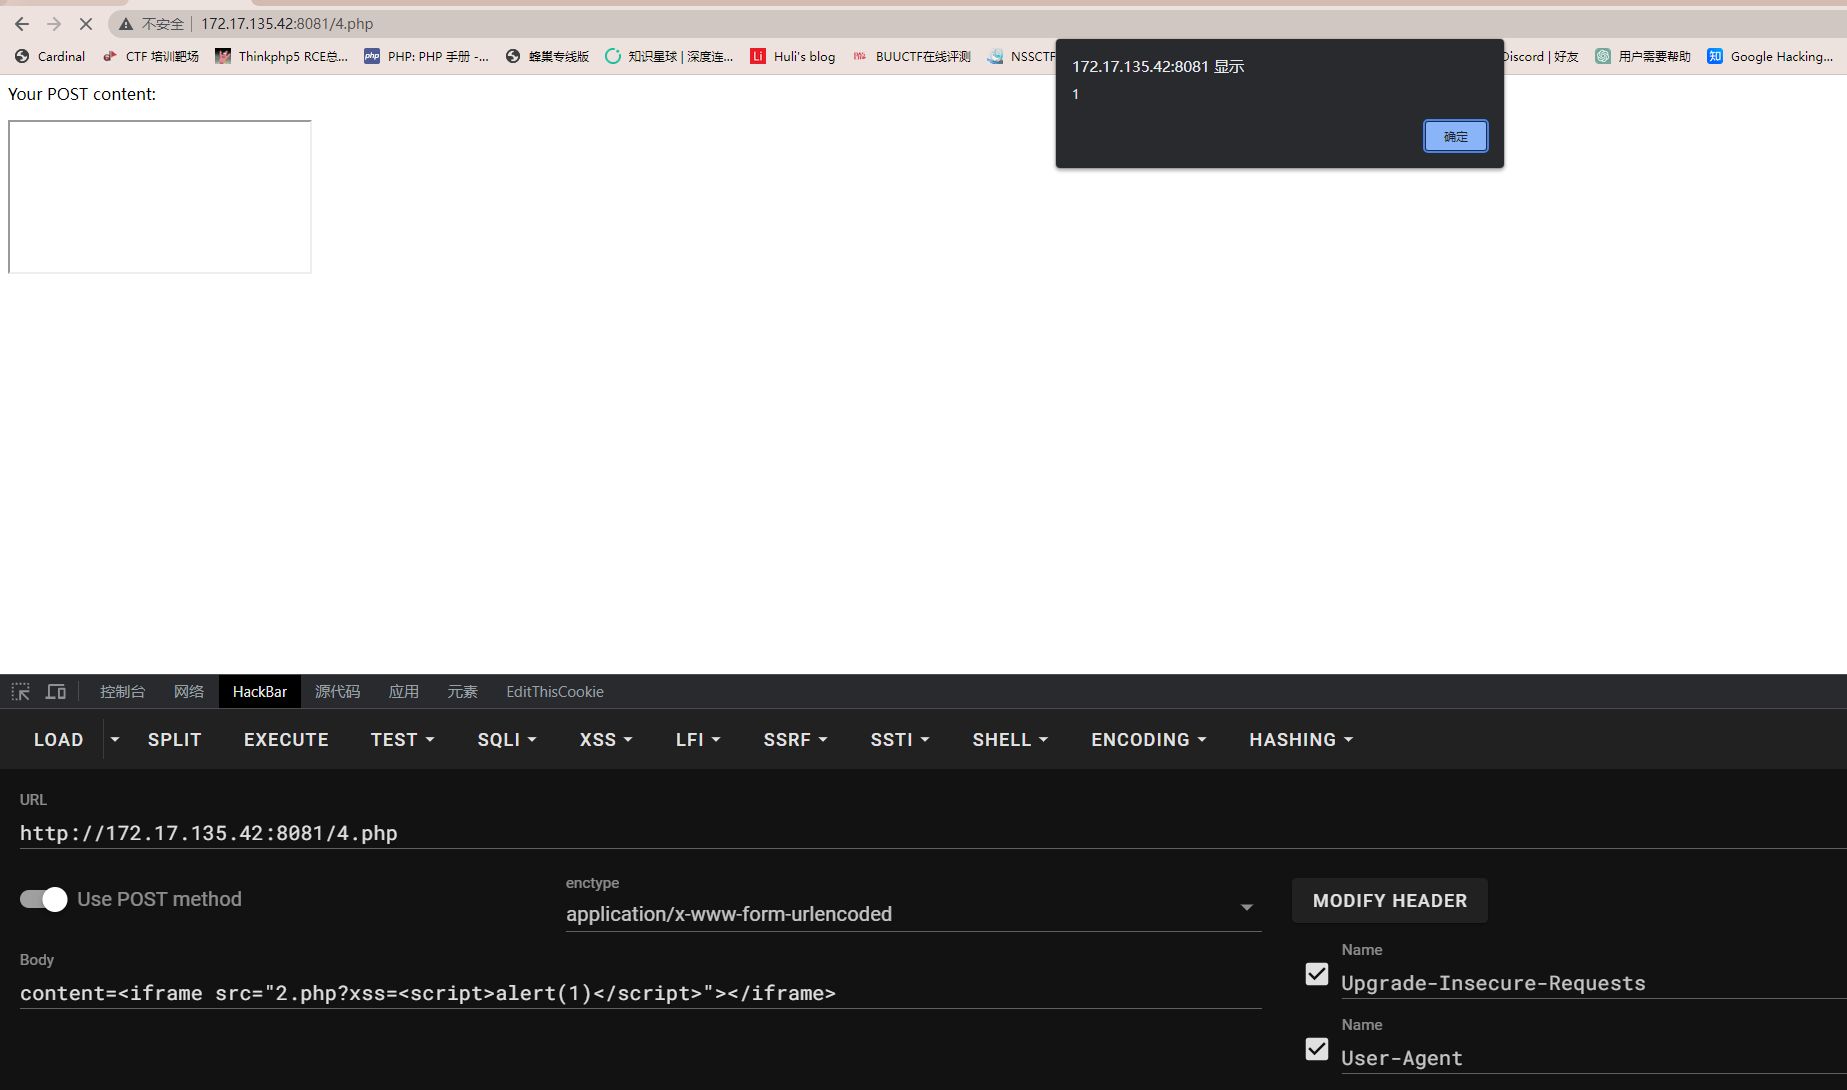Click the User-Agent header name field
Screen dimensions: 1847x1090
pyautogui.click(x=1594, y=1058)
